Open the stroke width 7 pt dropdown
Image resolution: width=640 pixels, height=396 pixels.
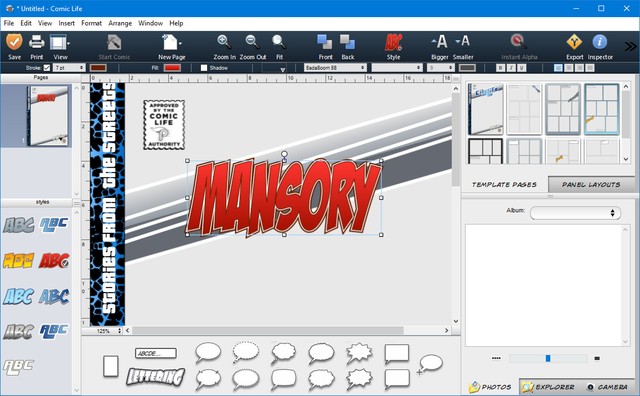69,68
